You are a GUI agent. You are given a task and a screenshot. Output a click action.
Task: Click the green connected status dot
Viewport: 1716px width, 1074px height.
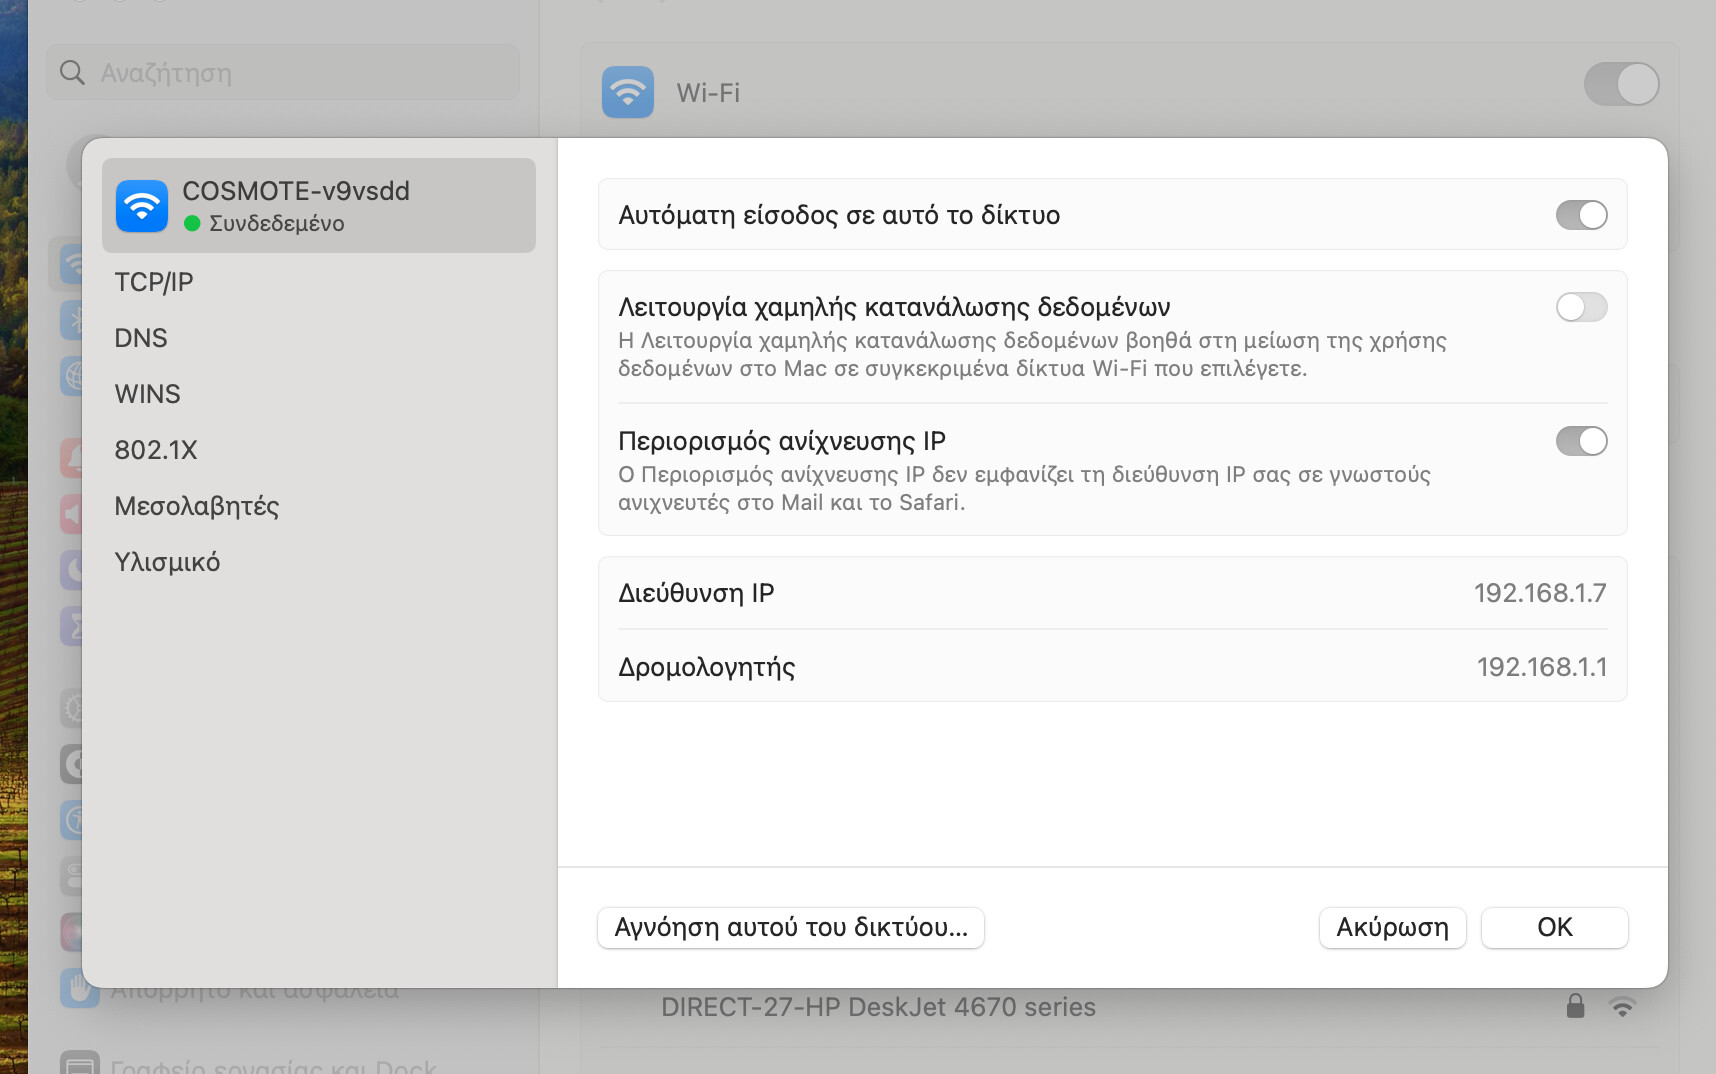(x=192, y=223)
